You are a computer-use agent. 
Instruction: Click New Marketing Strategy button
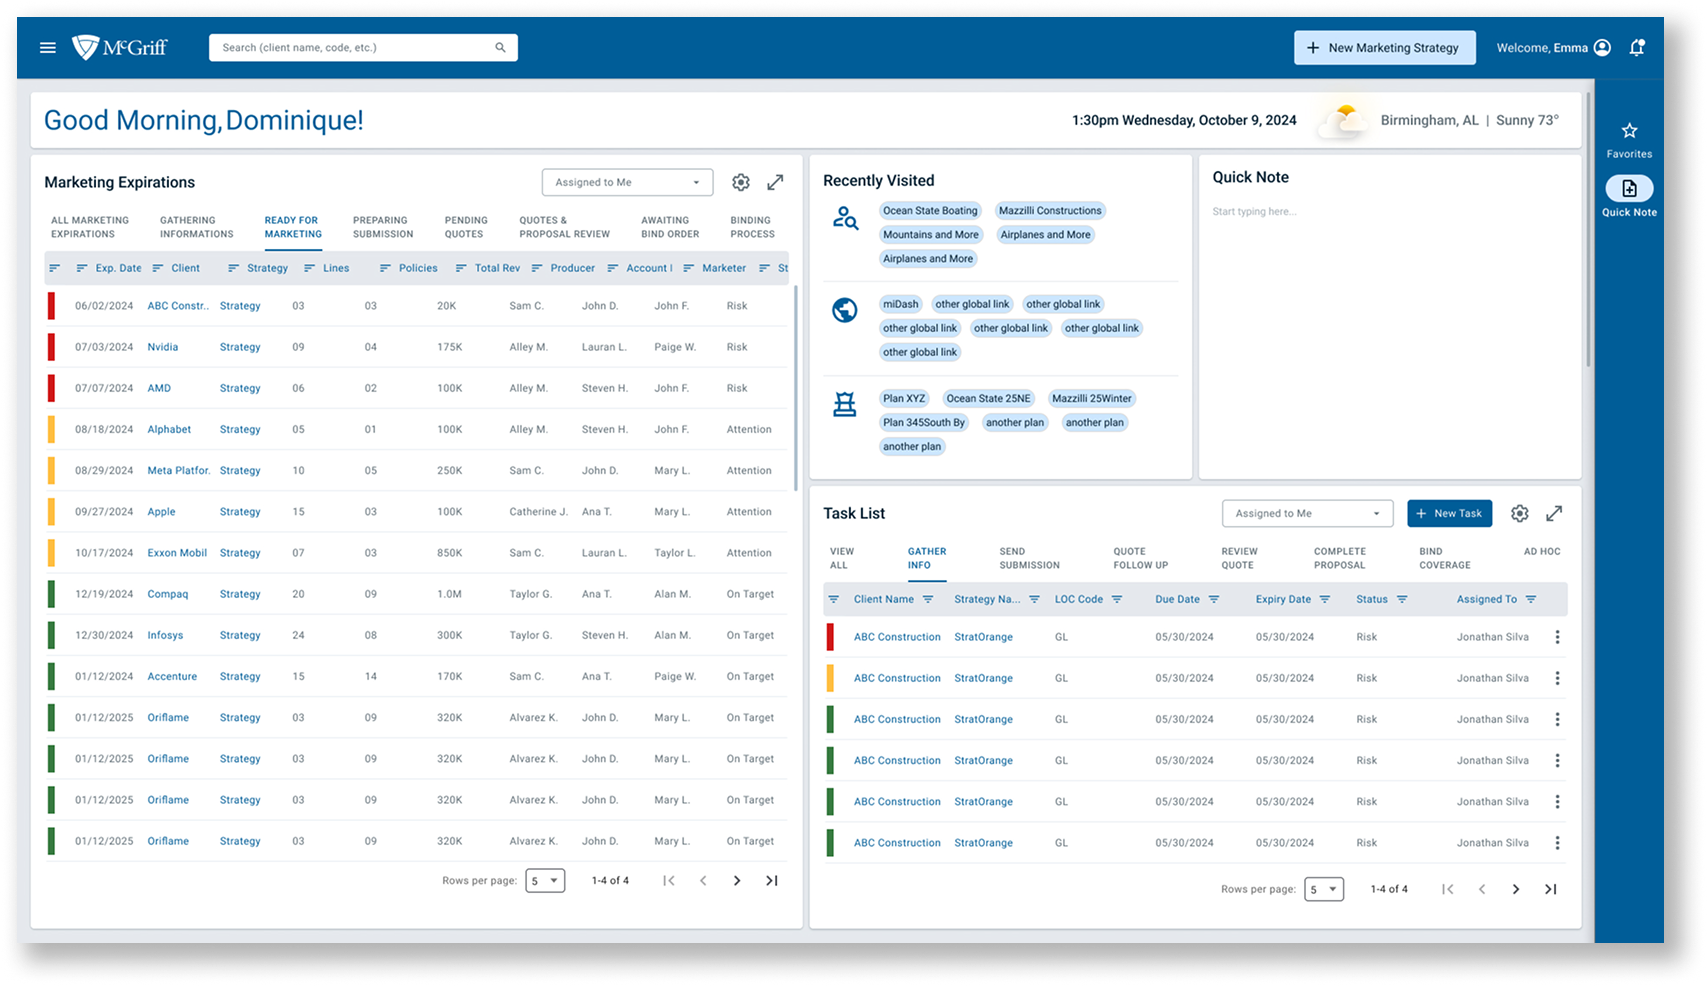click(1384, 47)
